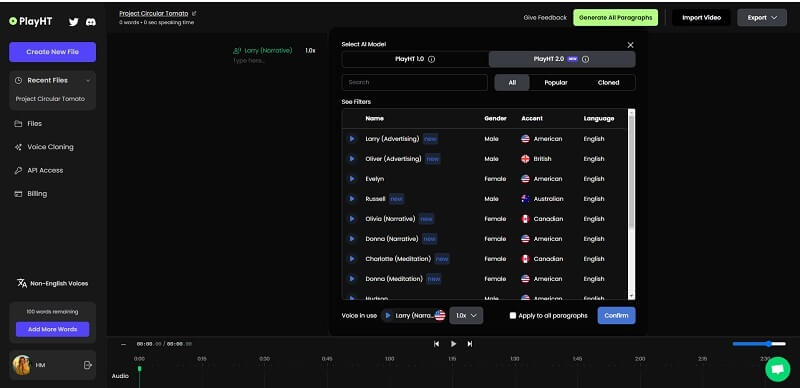
Task: Switch to the All voices tab
Action: [512, 82]
